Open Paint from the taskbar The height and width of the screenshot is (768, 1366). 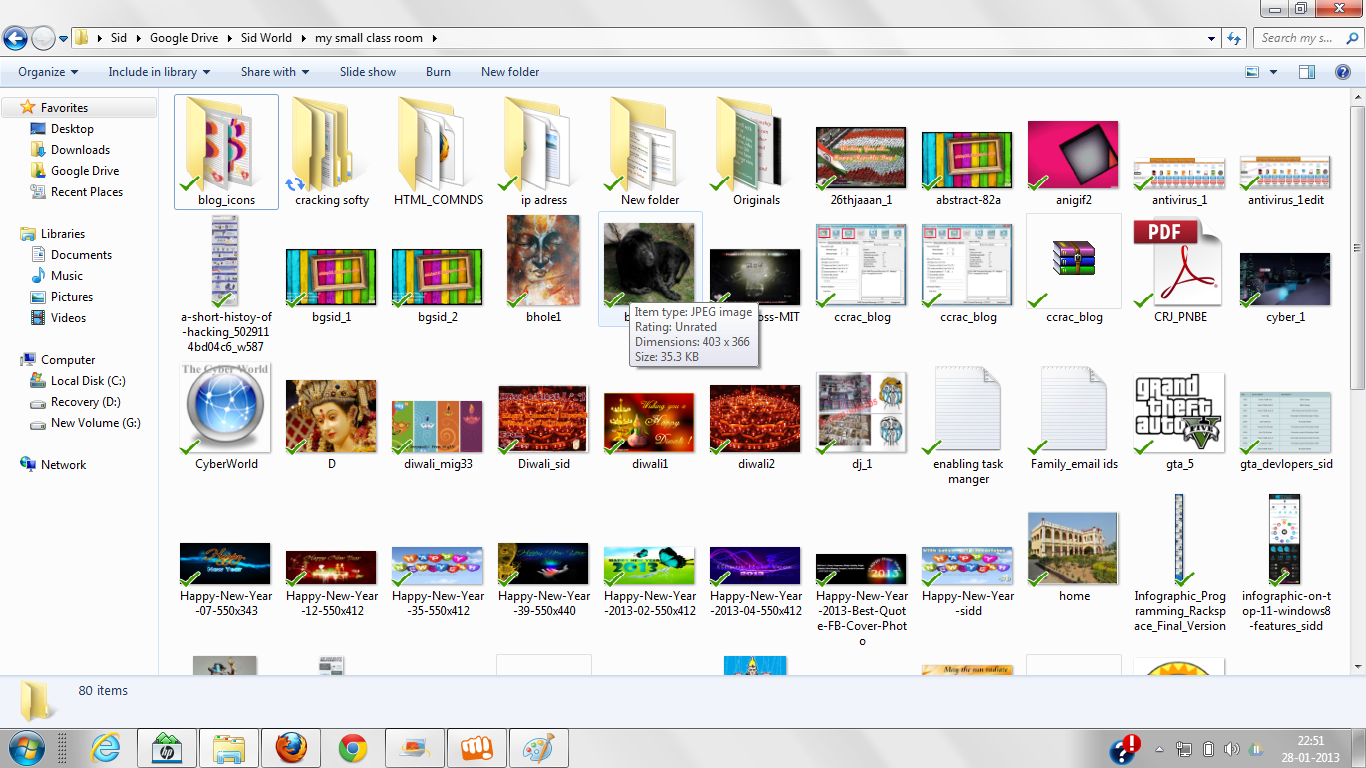[539, 747]
